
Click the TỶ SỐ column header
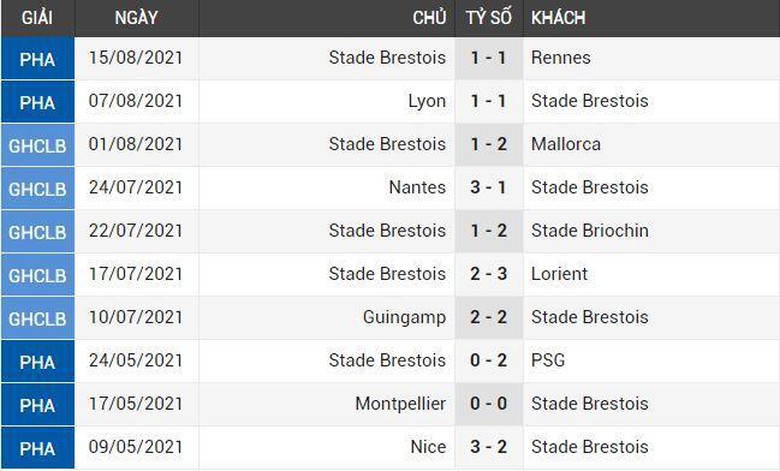click(x=488, y=18)
